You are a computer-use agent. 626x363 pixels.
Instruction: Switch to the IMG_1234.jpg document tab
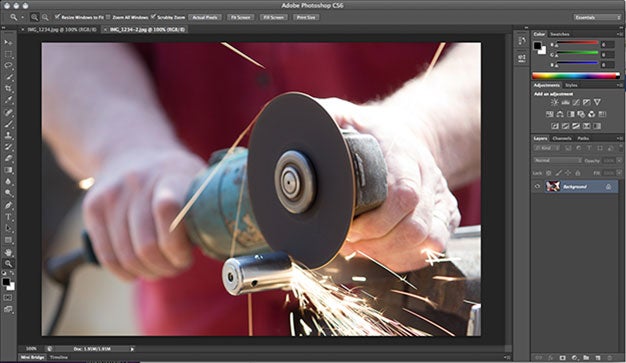62,29
